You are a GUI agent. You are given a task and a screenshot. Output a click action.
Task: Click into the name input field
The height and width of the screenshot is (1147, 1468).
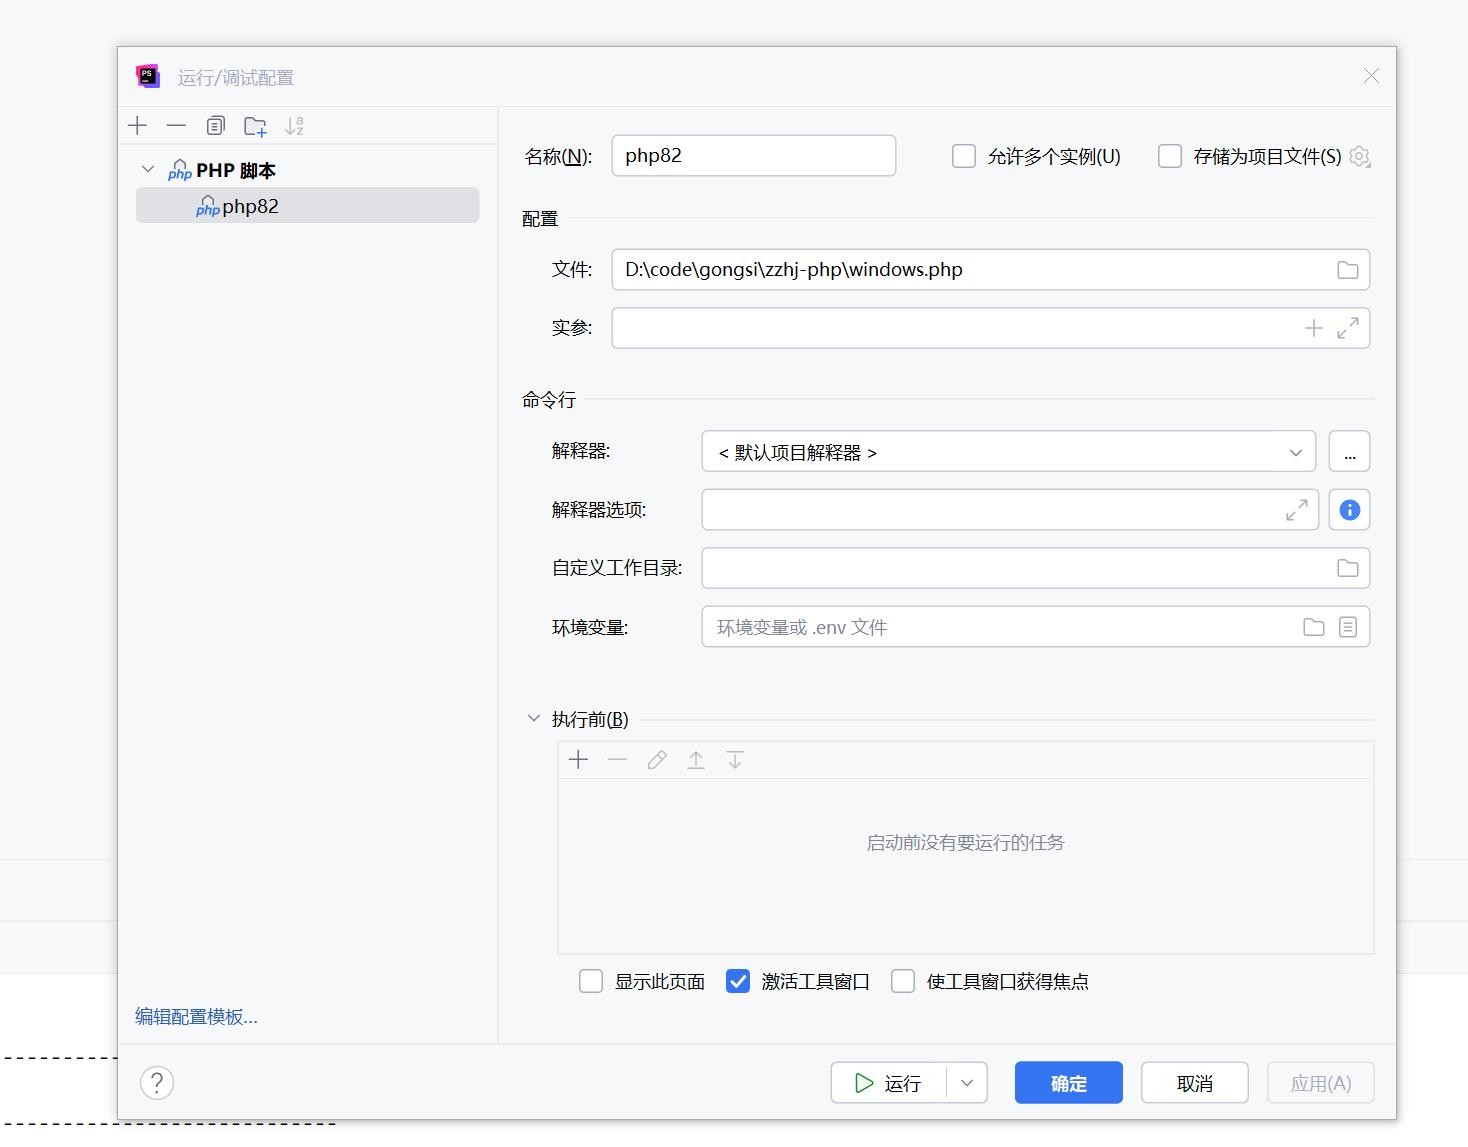(x=753, y=156)
